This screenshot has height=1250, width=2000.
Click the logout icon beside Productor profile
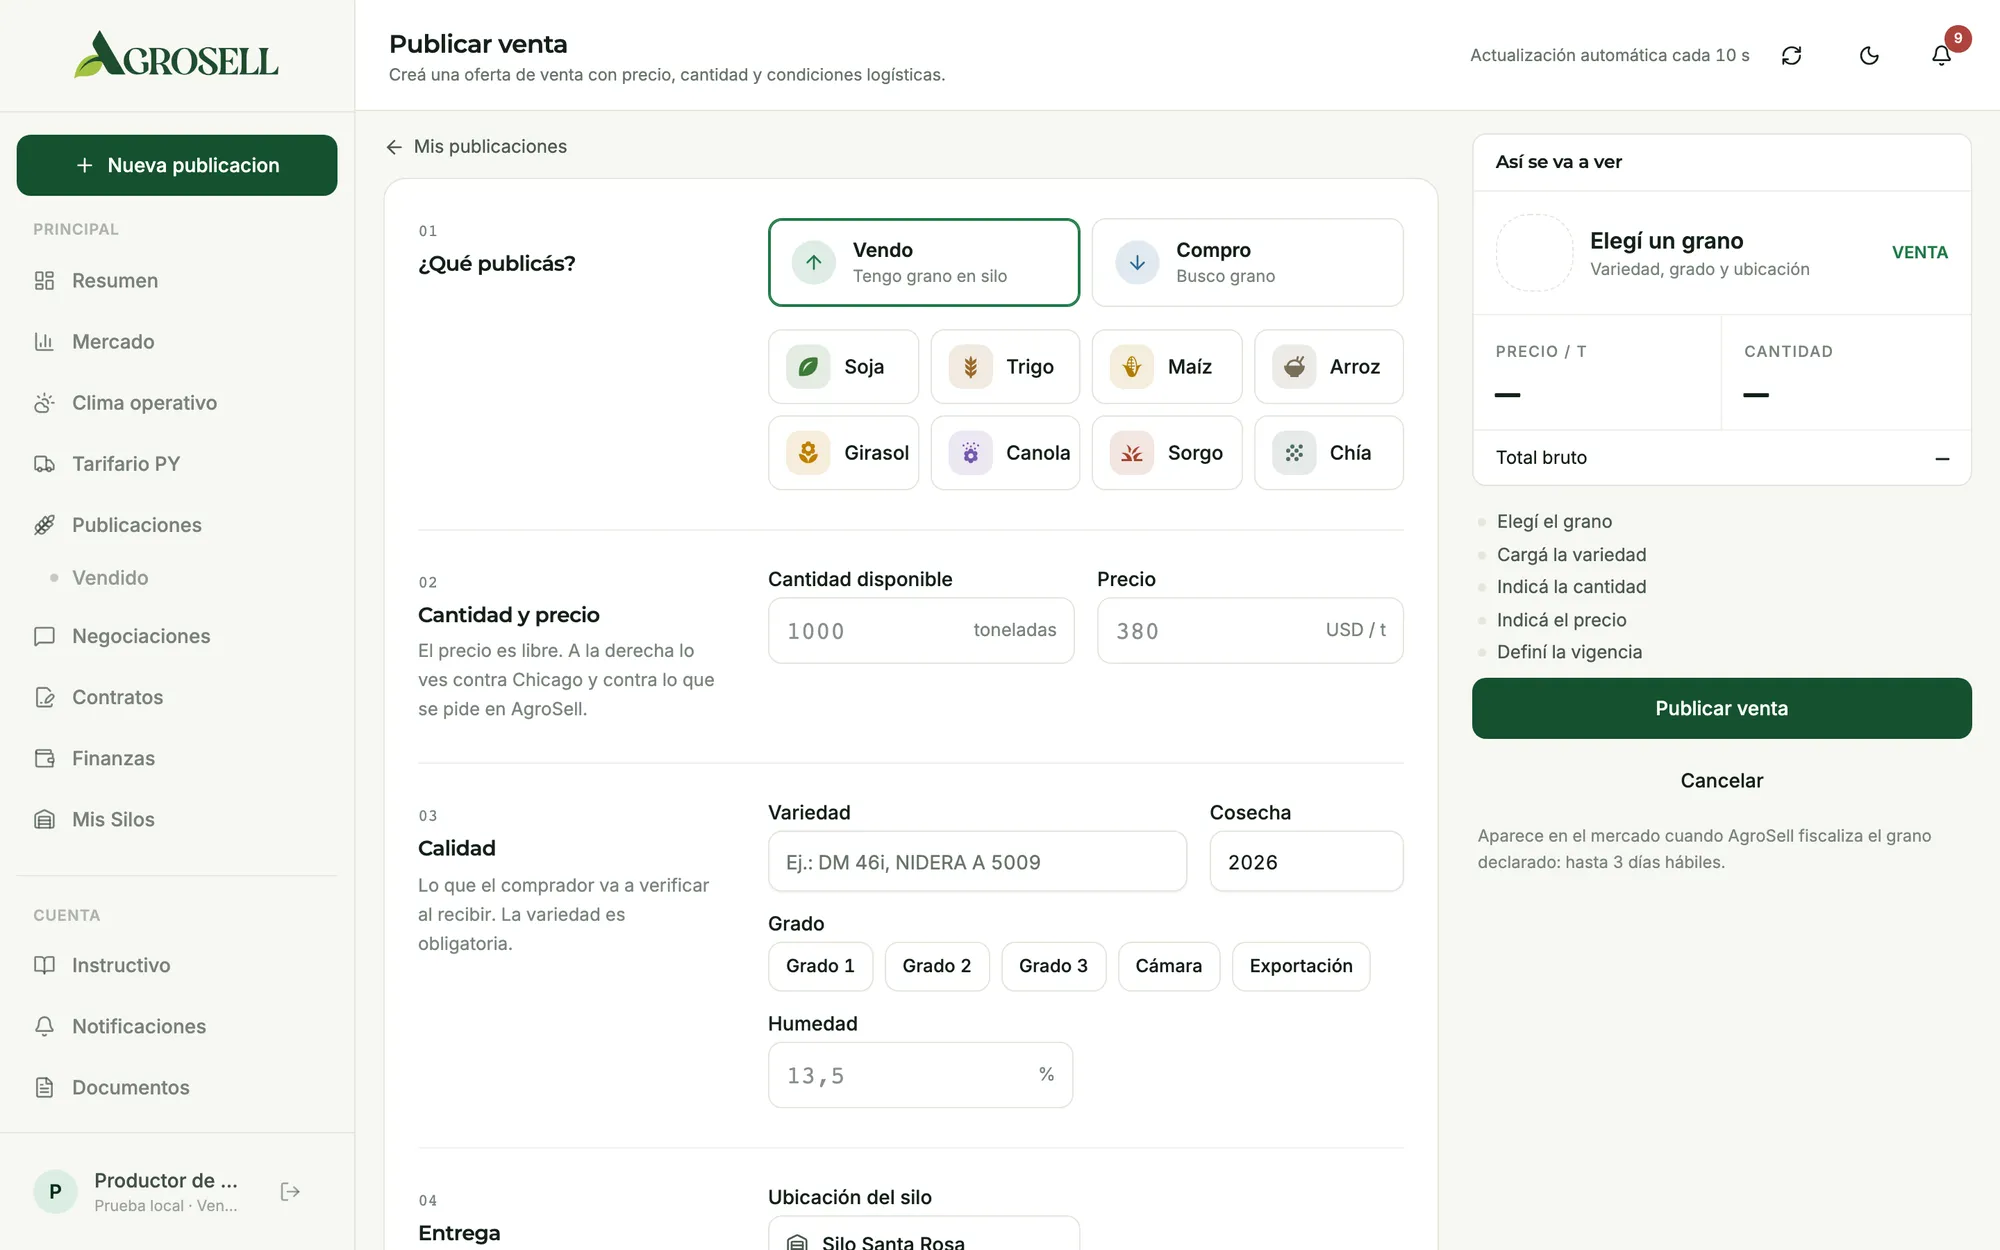(290, 1191)
